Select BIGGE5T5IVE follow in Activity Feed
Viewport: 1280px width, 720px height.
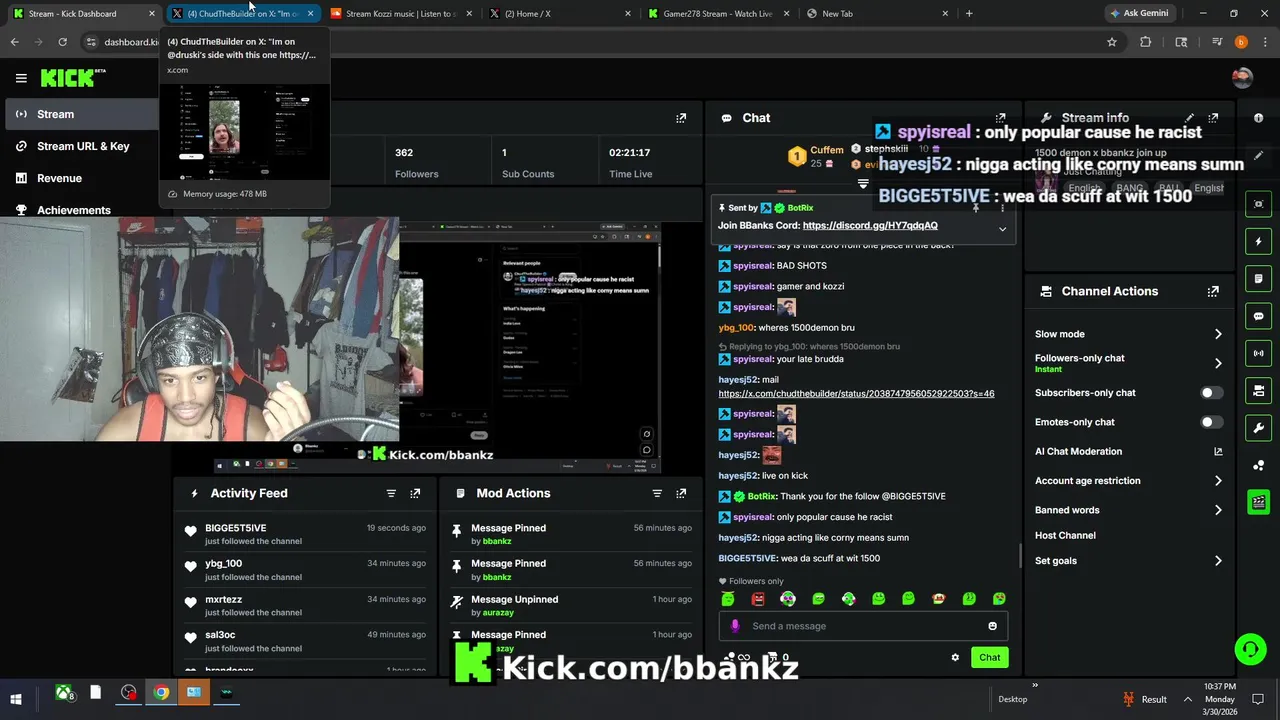(305, 534)
